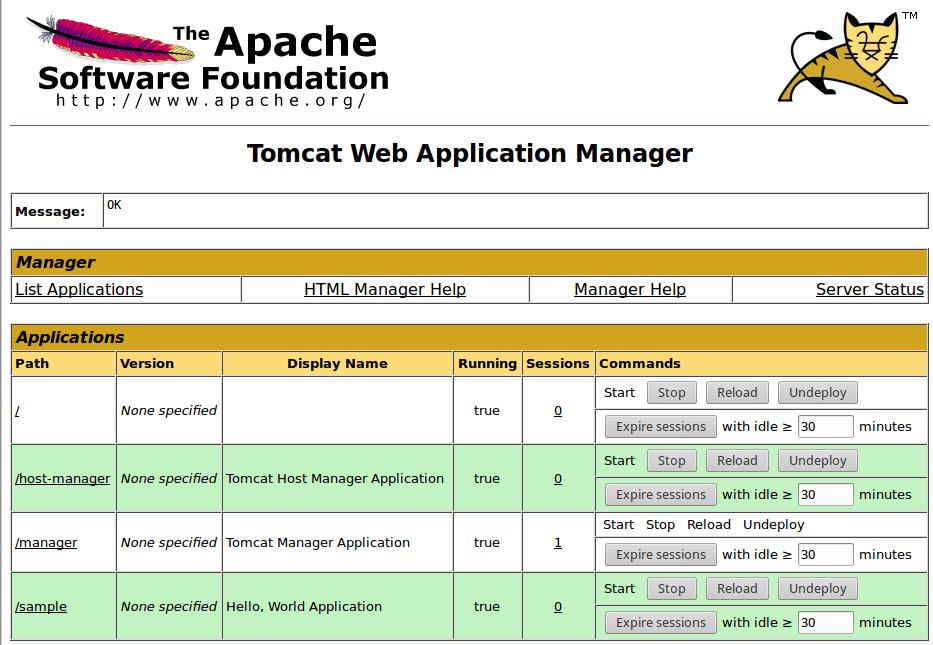Click the Tomcat cat mascot logo
The height and width of the screenshot is (645, 933).
click(849, 59)
